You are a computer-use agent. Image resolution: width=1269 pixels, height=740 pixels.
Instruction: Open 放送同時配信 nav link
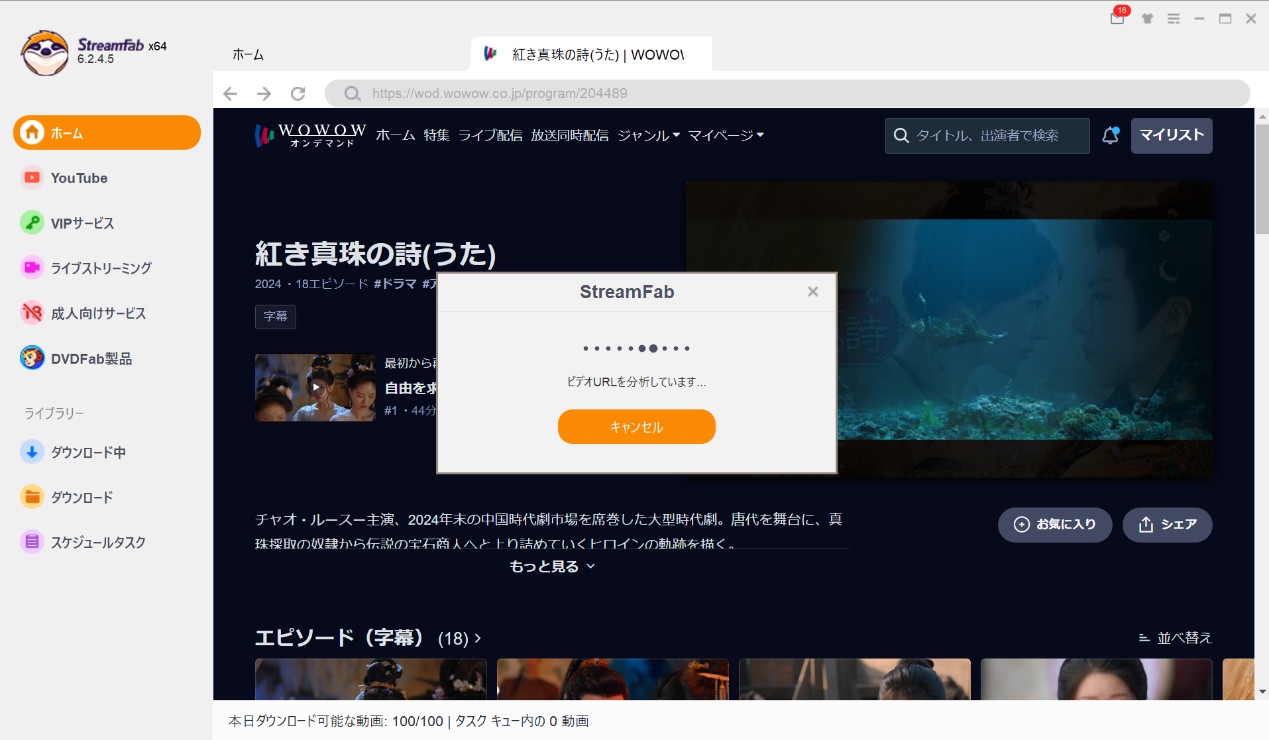pos(570,135)
